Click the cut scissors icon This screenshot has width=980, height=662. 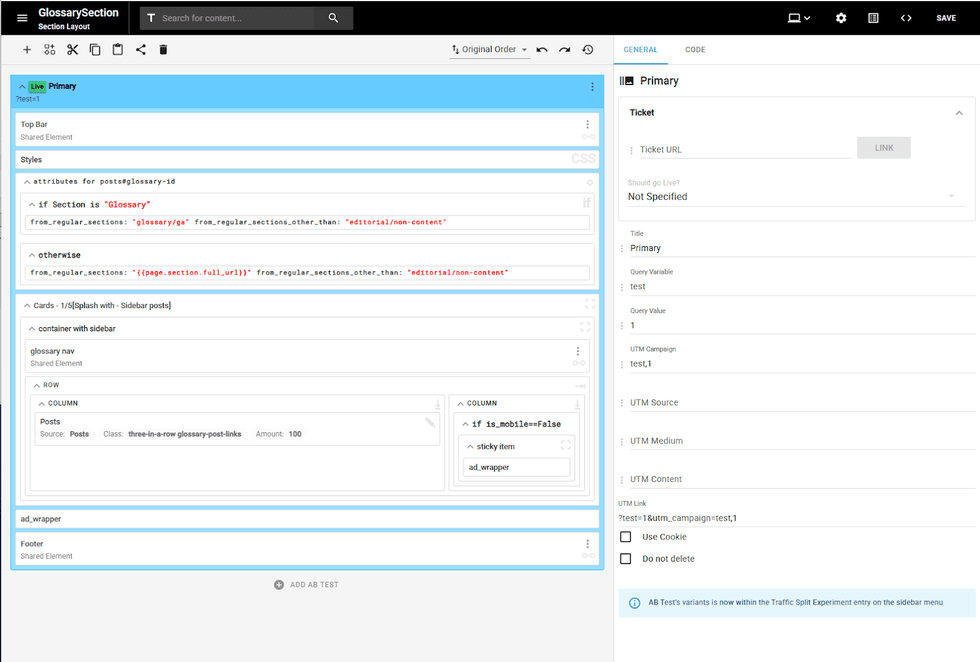(72, 50)
